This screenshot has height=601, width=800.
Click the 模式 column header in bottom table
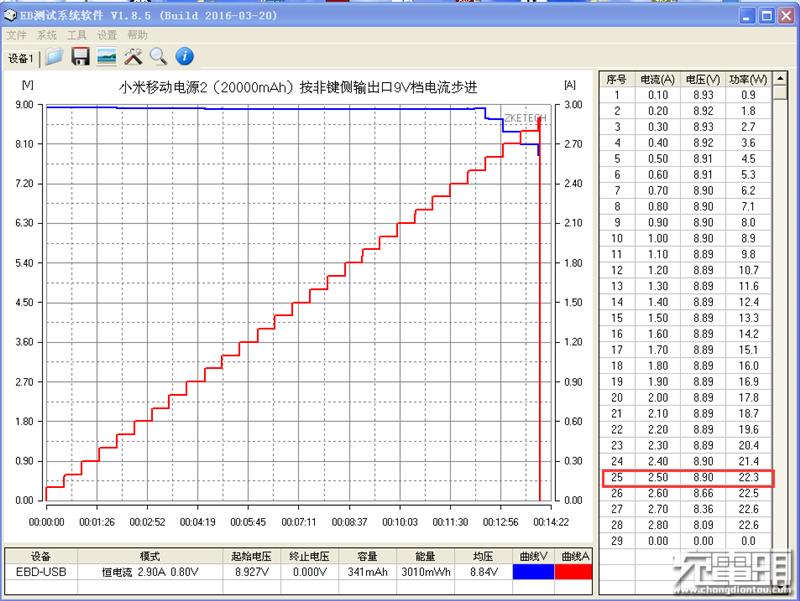click(150, 556)
